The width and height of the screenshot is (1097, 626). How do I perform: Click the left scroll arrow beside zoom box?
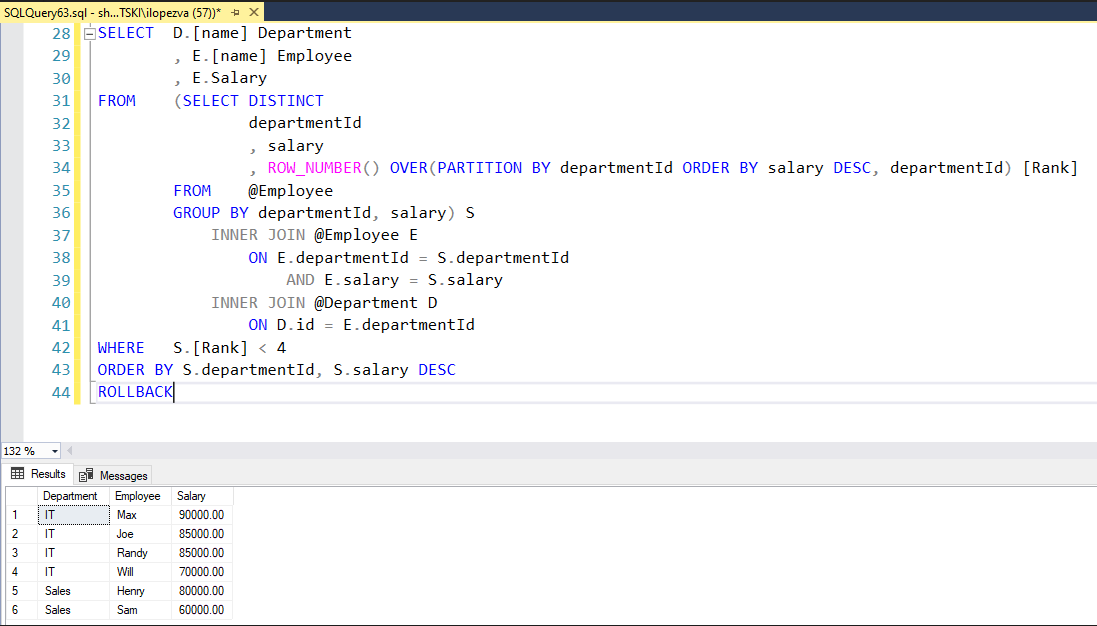click(69, 451)
